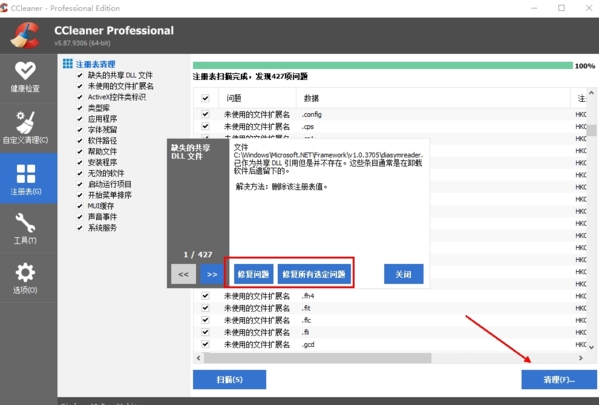
Task: Close the dialog with 关闭 button
Action: click(403, 274)
